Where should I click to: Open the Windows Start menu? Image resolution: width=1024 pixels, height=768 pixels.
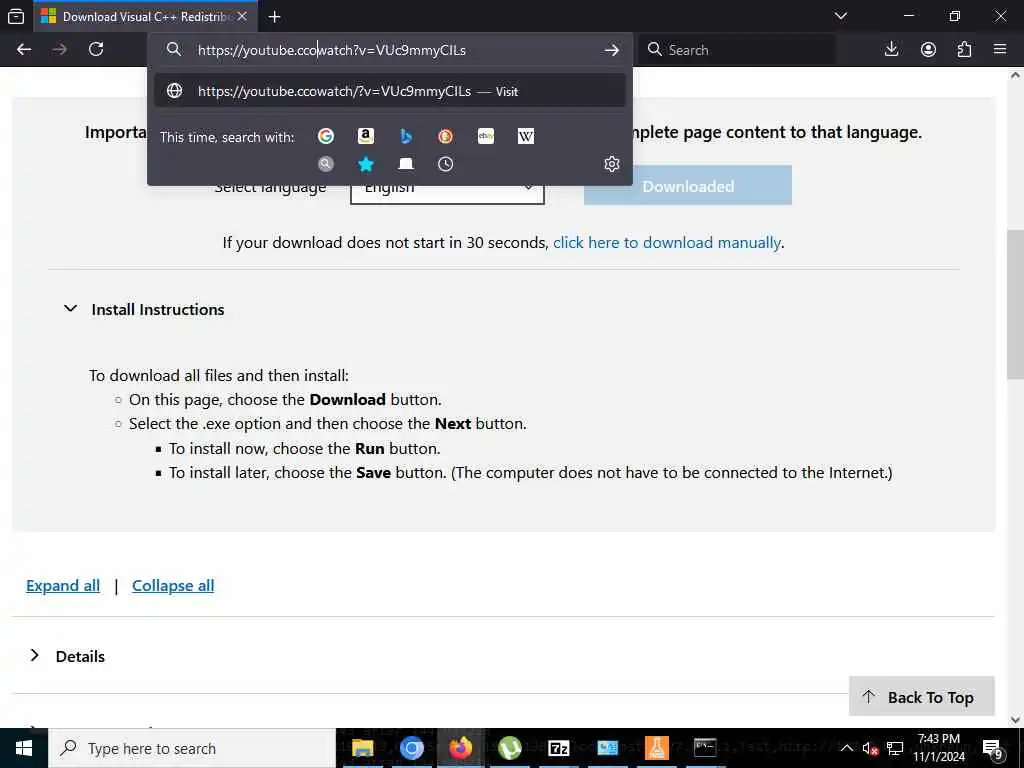[24, 748]
